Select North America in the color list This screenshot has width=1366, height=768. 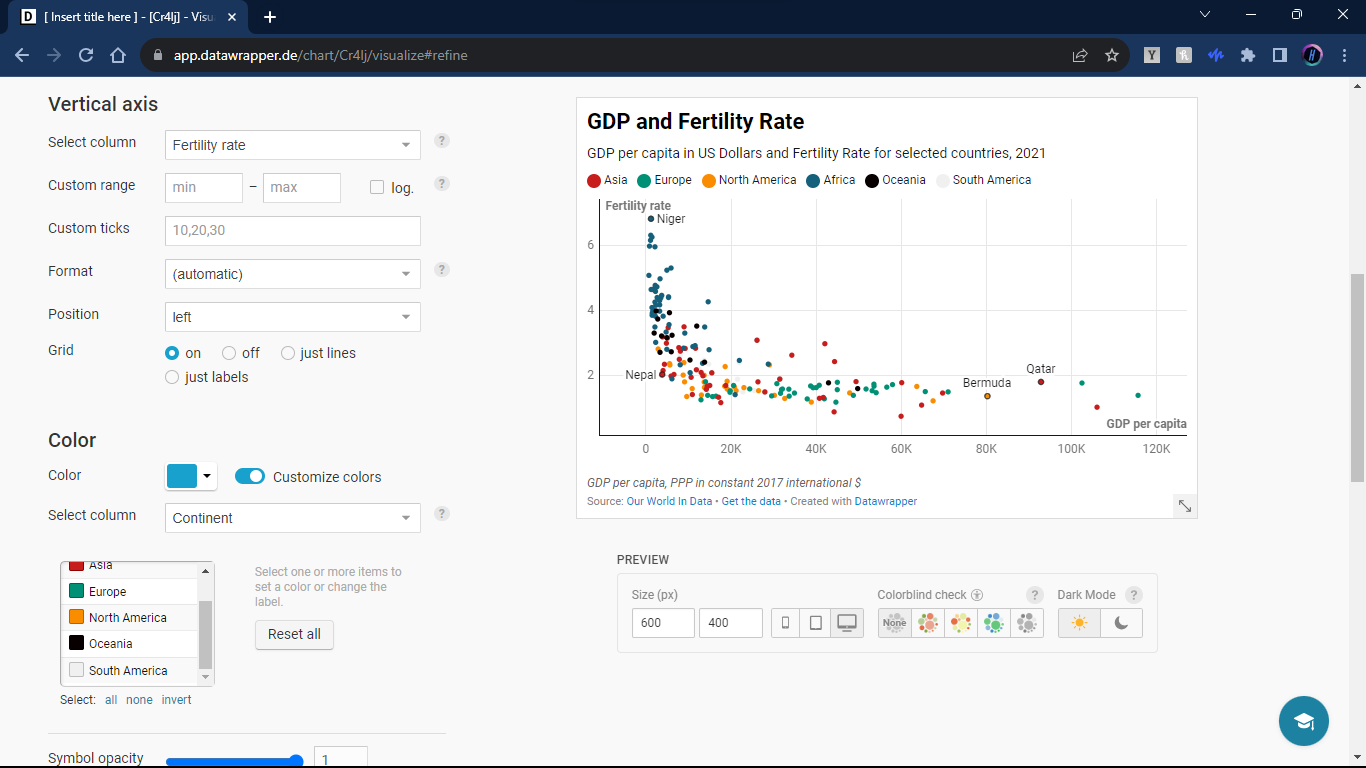click(128, 618)
